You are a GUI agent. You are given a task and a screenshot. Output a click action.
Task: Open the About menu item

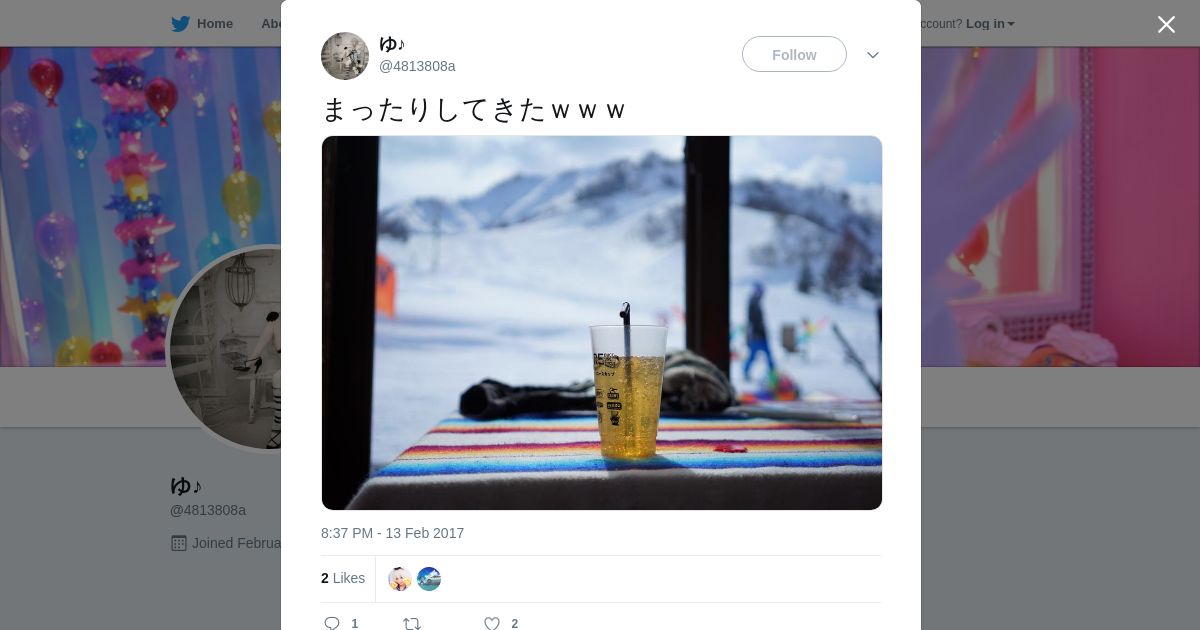270,24
